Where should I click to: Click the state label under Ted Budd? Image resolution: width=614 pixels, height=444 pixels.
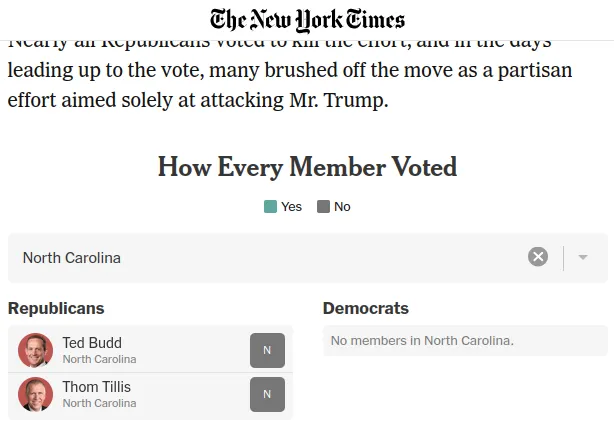point(99,359)
